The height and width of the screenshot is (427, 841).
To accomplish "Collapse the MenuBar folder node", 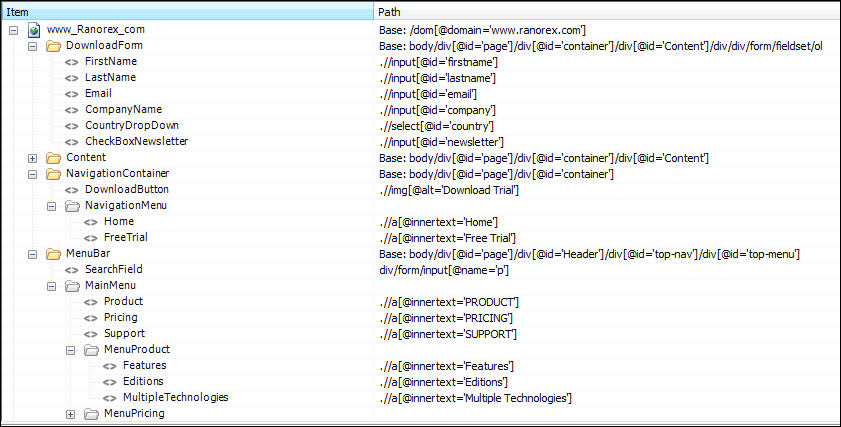I will coord(32,254).
